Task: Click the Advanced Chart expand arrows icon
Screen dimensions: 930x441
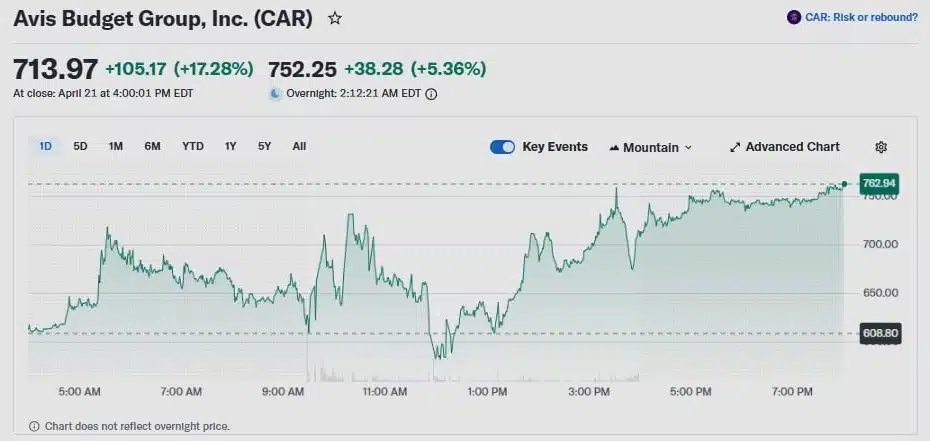Action: tap(735, 147)
